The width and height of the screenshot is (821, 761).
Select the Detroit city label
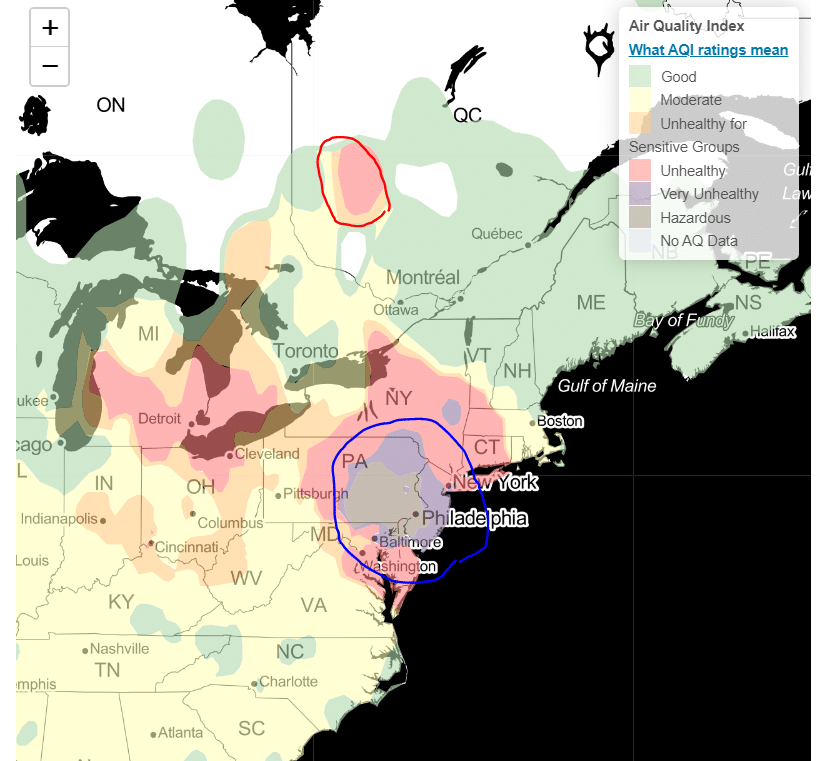click(x=160, y=418)
